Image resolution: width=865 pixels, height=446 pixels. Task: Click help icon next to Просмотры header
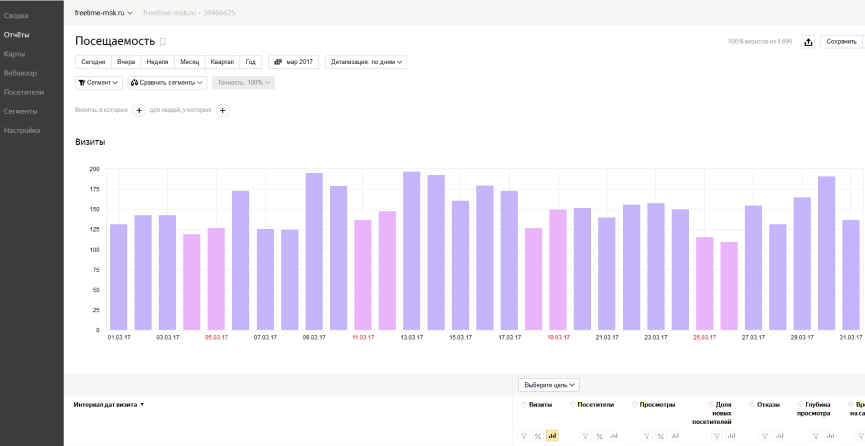pos(634,405)
